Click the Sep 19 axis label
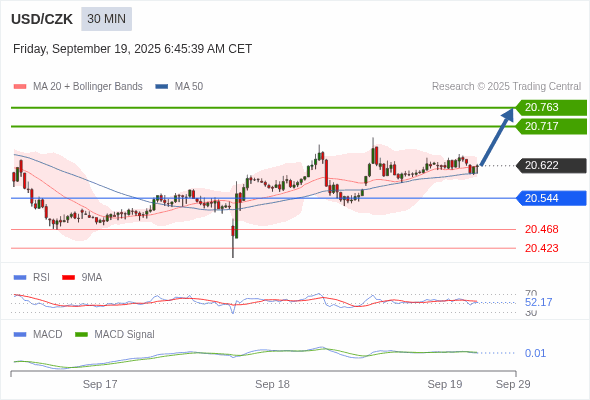Viewport: 590px width, 400px height. tap(445, 384)
